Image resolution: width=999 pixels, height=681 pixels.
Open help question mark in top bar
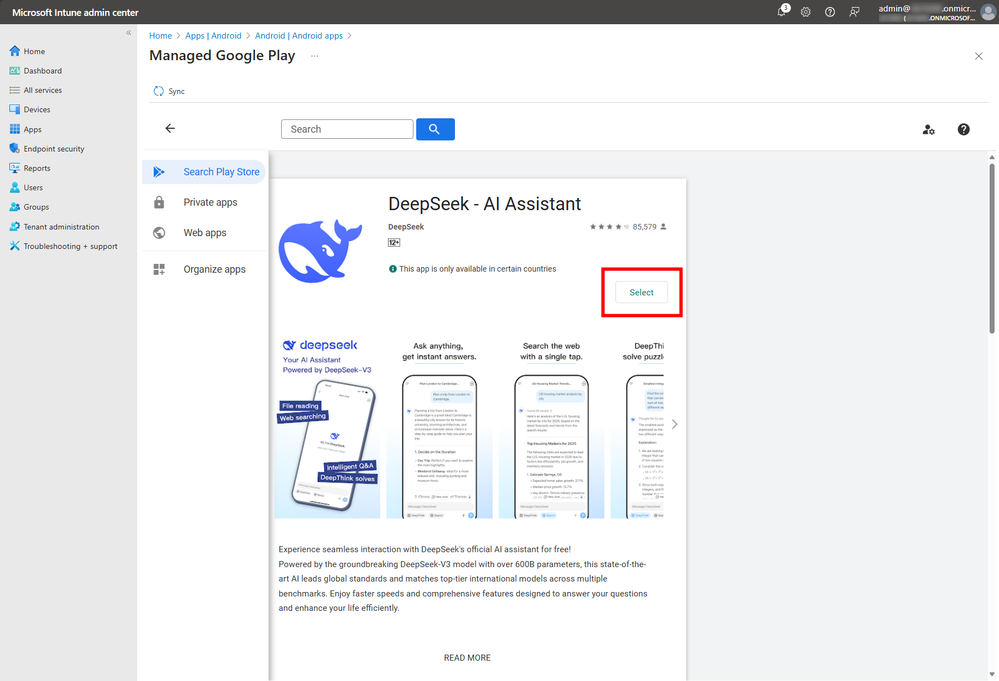(x=830, y=12)
